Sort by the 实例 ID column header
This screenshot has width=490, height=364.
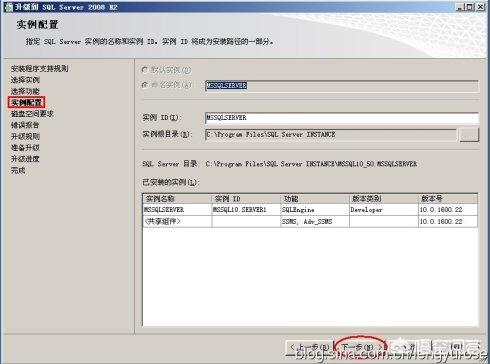tap(246, 199)
